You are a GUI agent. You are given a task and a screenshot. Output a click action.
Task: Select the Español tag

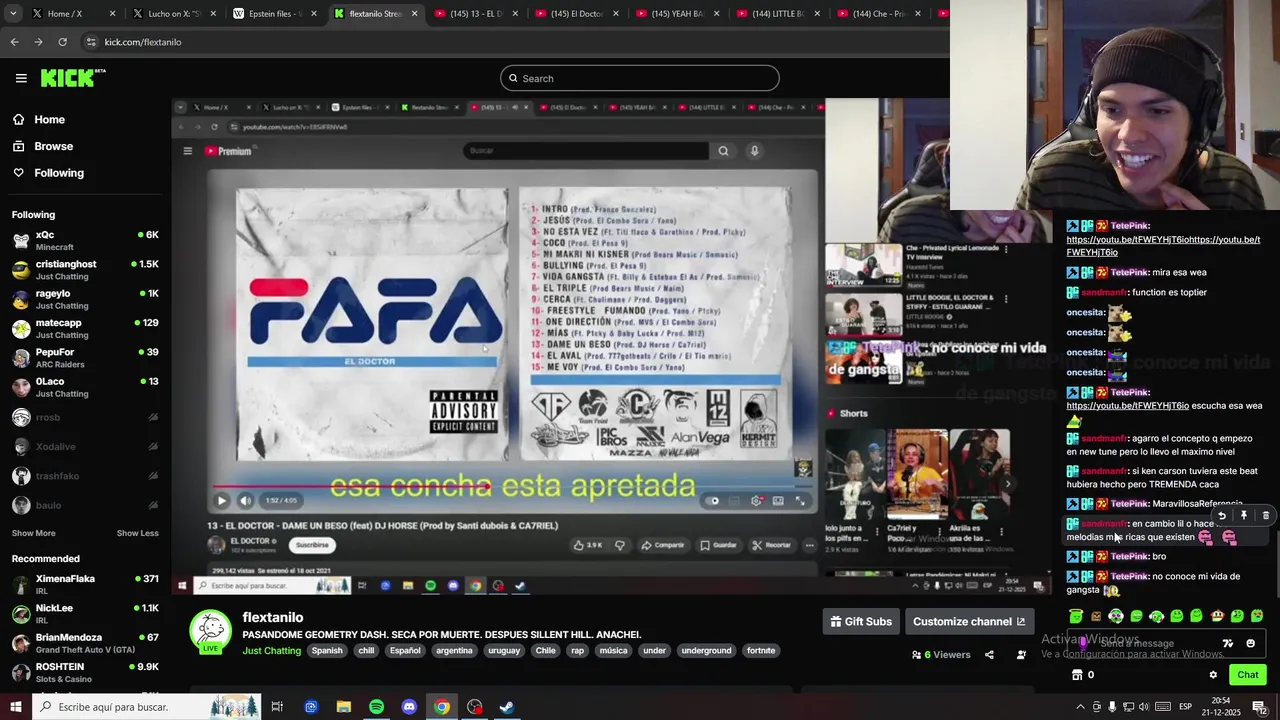[405, 651]
